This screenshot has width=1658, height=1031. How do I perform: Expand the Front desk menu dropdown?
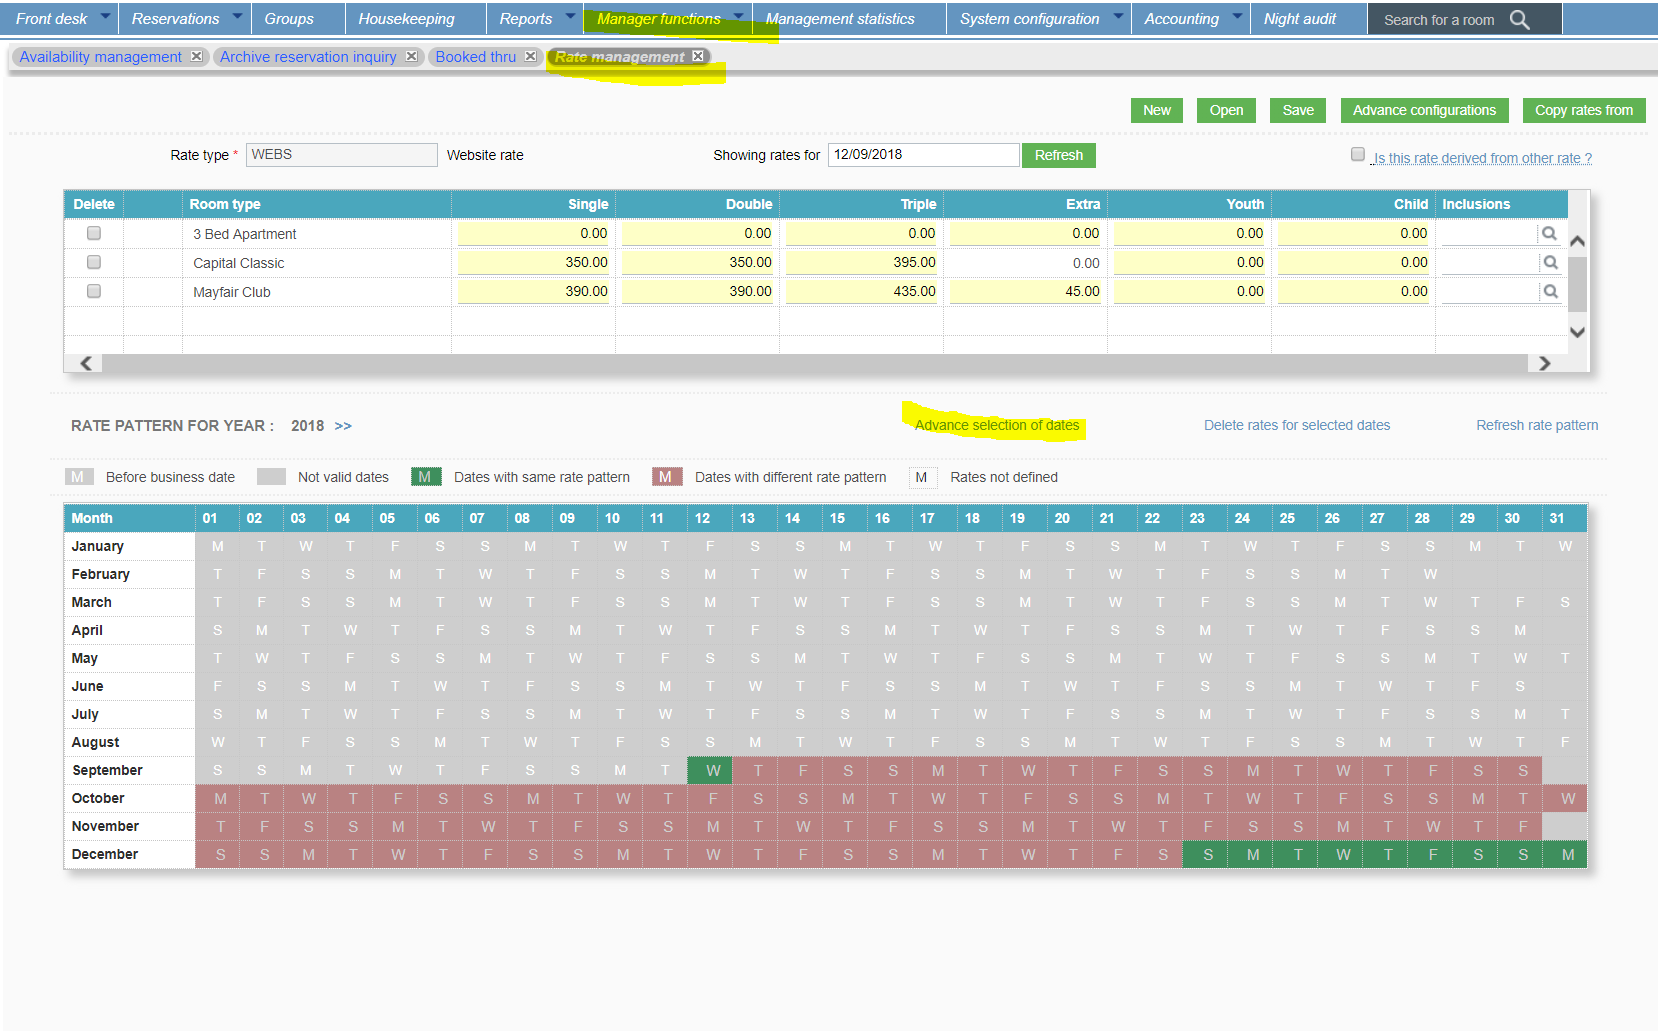(x=105, y=16)
